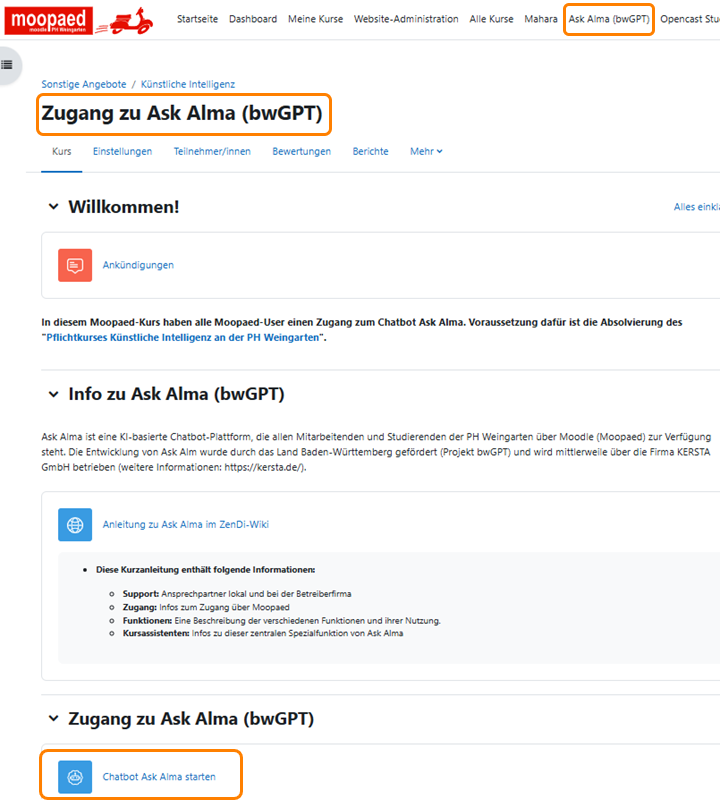Collapse the Zugang zu Ask Alma section
The height and width of the screenshot is (800, 720).
tap(54, 719)
